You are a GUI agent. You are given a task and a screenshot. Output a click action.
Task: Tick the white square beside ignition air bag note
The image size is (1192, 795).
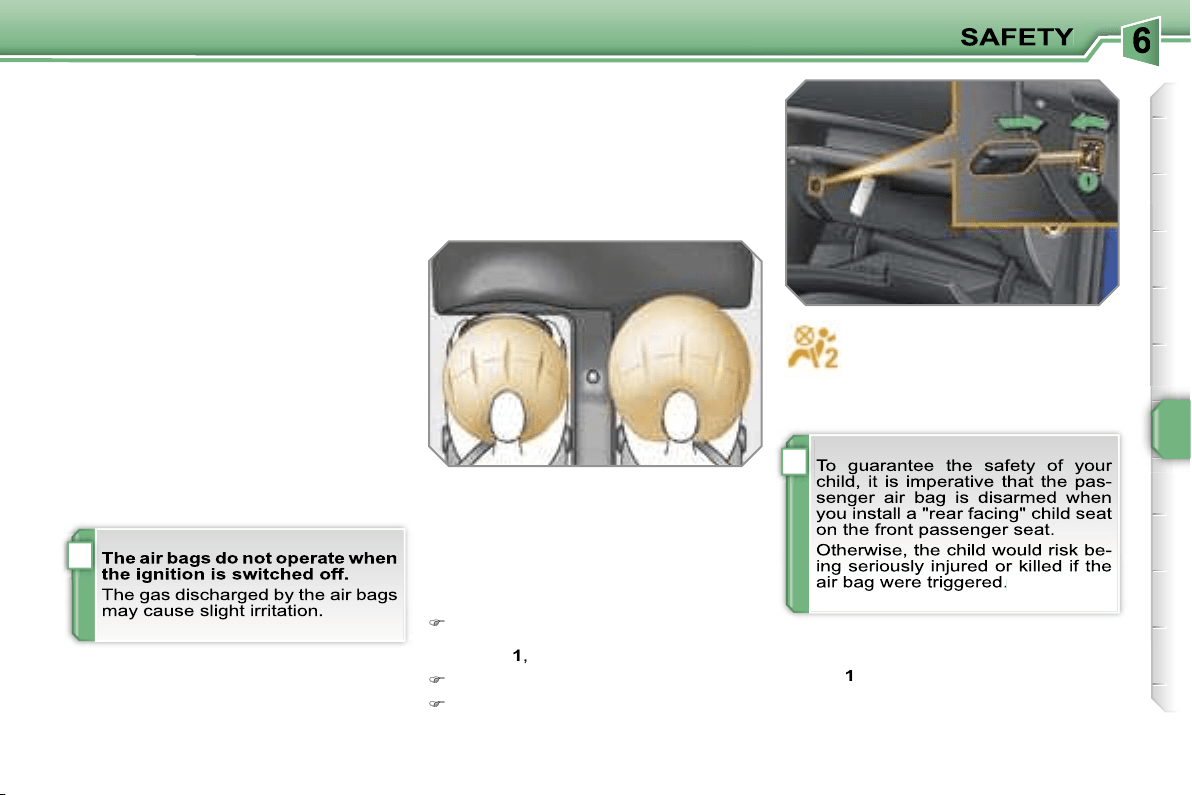click(x=80, y=556)
